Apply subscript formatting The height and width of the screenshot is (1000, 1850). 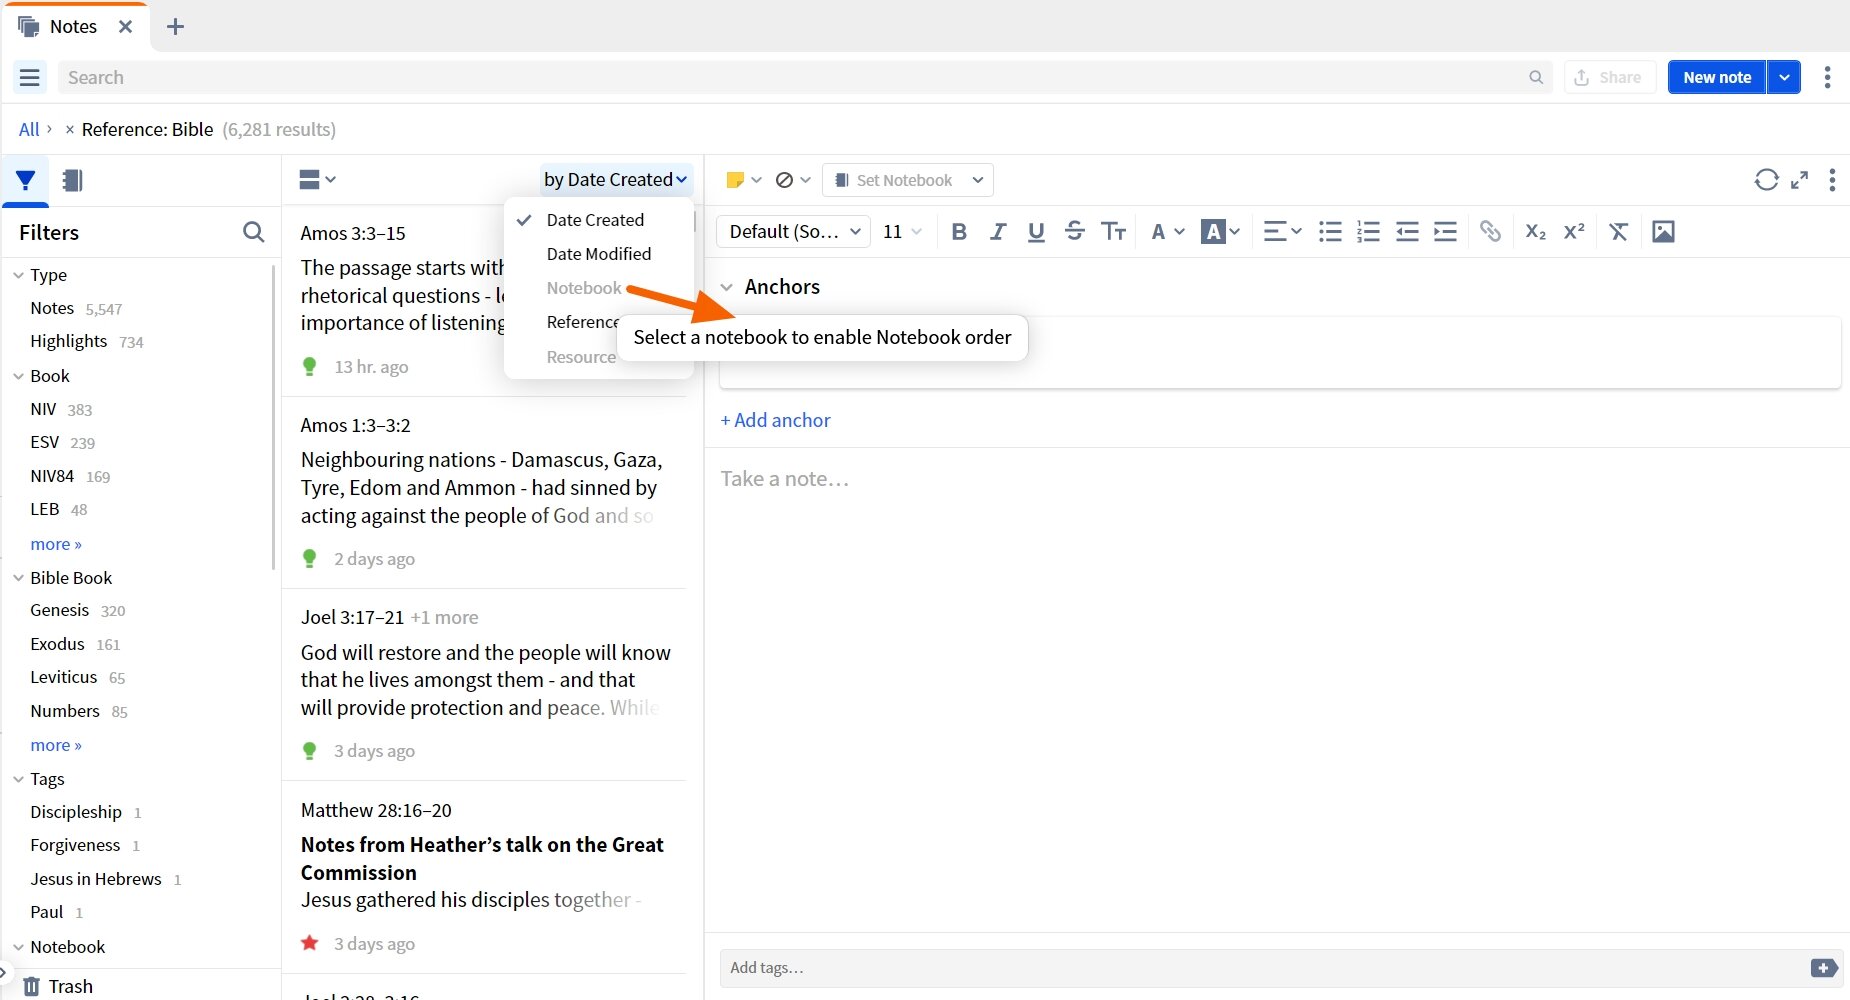[1536, 232]
